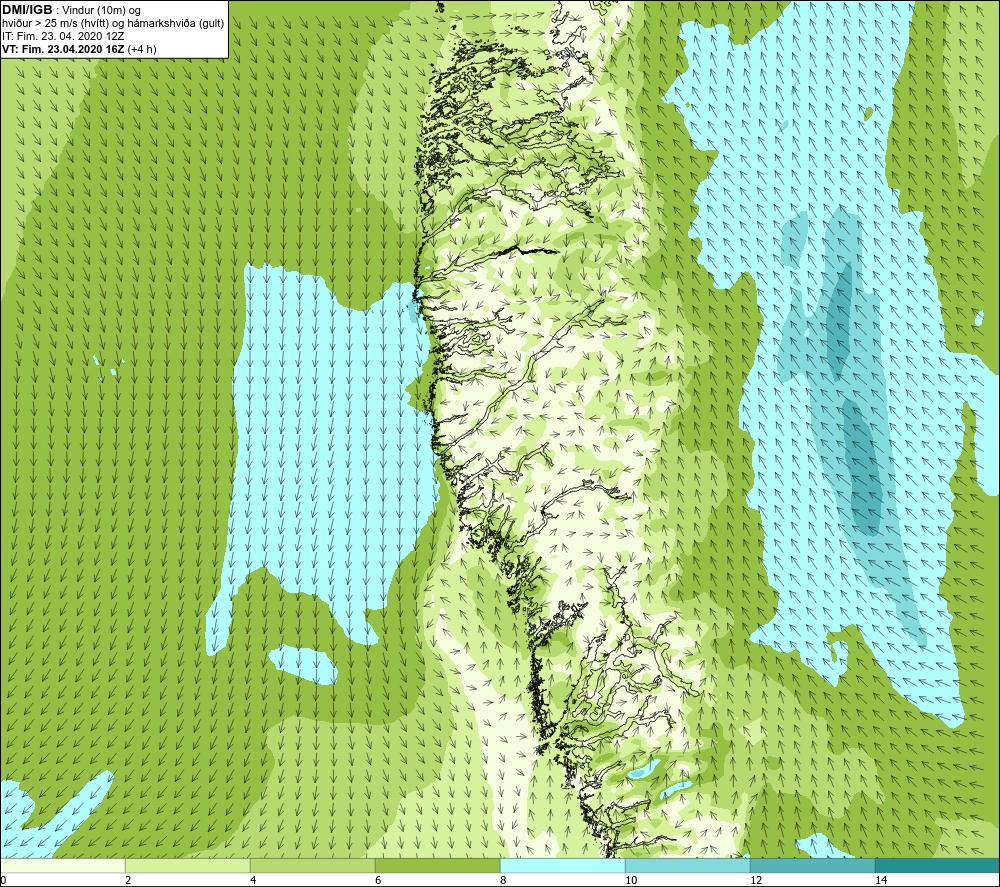Screen dimensions: 1000x887
Task: Click the '2' label on the color scale
Action: click(128, 881)
